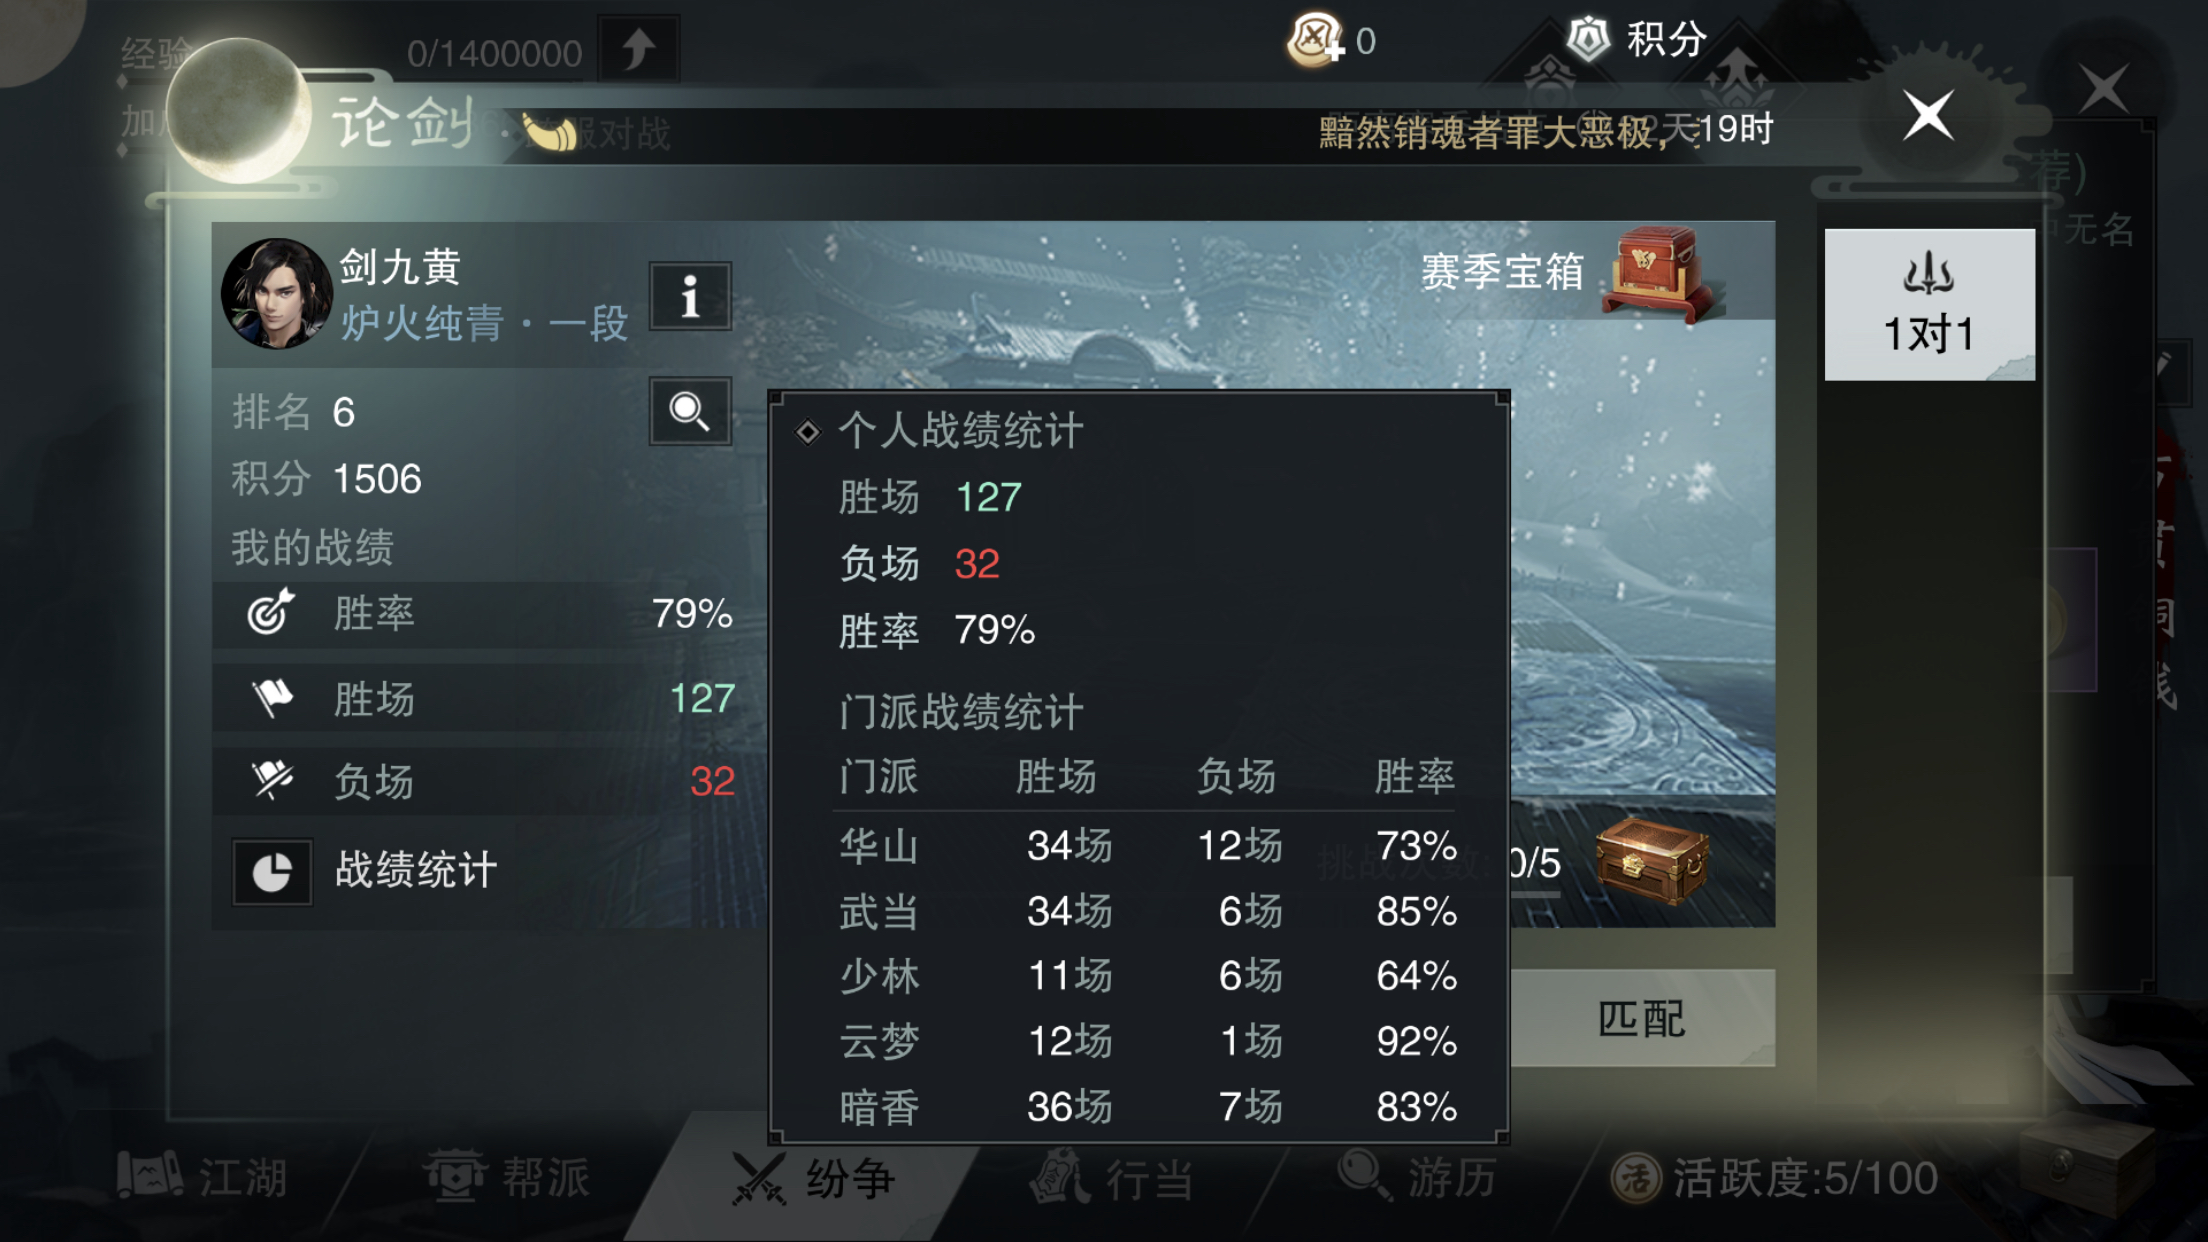Select the 1对1 mode tab

pos(1929,305)
